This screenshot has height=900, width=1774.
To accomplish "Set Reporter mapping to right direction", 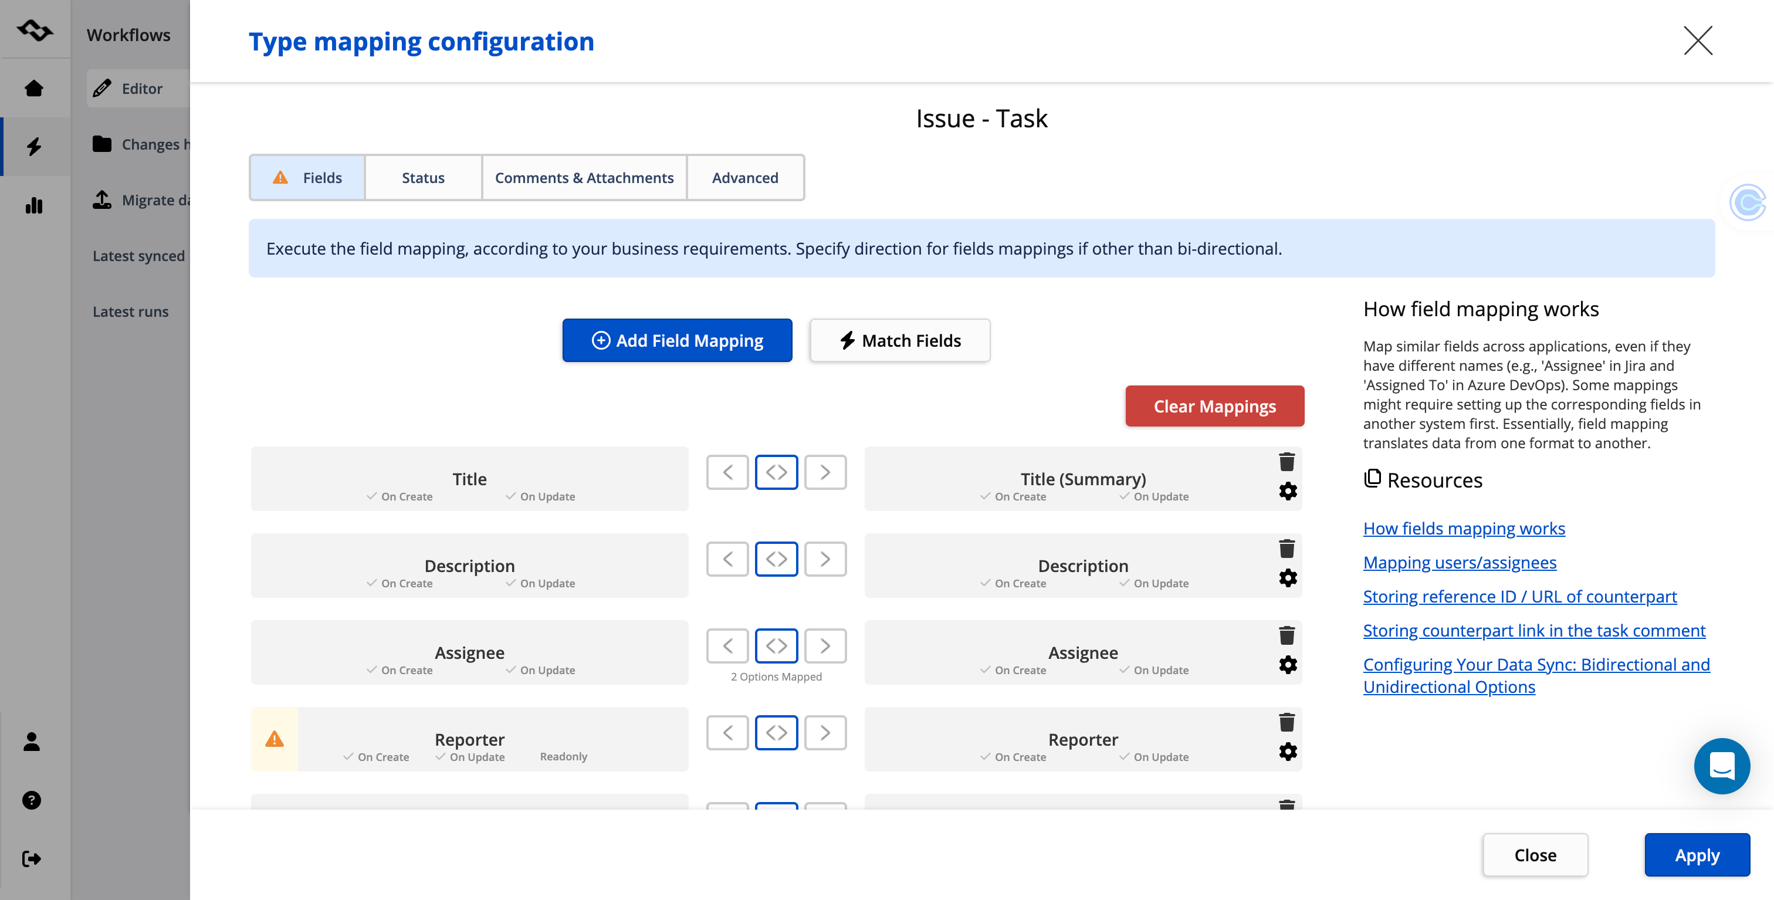I will [x=825, y=733].
